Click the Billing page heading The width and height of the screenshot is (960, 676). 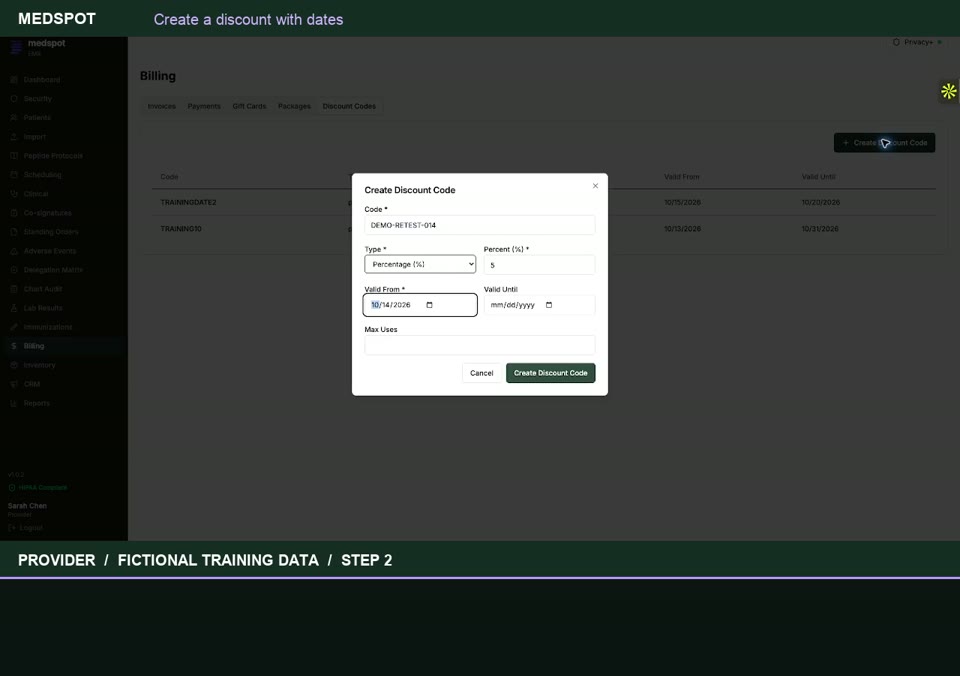pos(157,76)
